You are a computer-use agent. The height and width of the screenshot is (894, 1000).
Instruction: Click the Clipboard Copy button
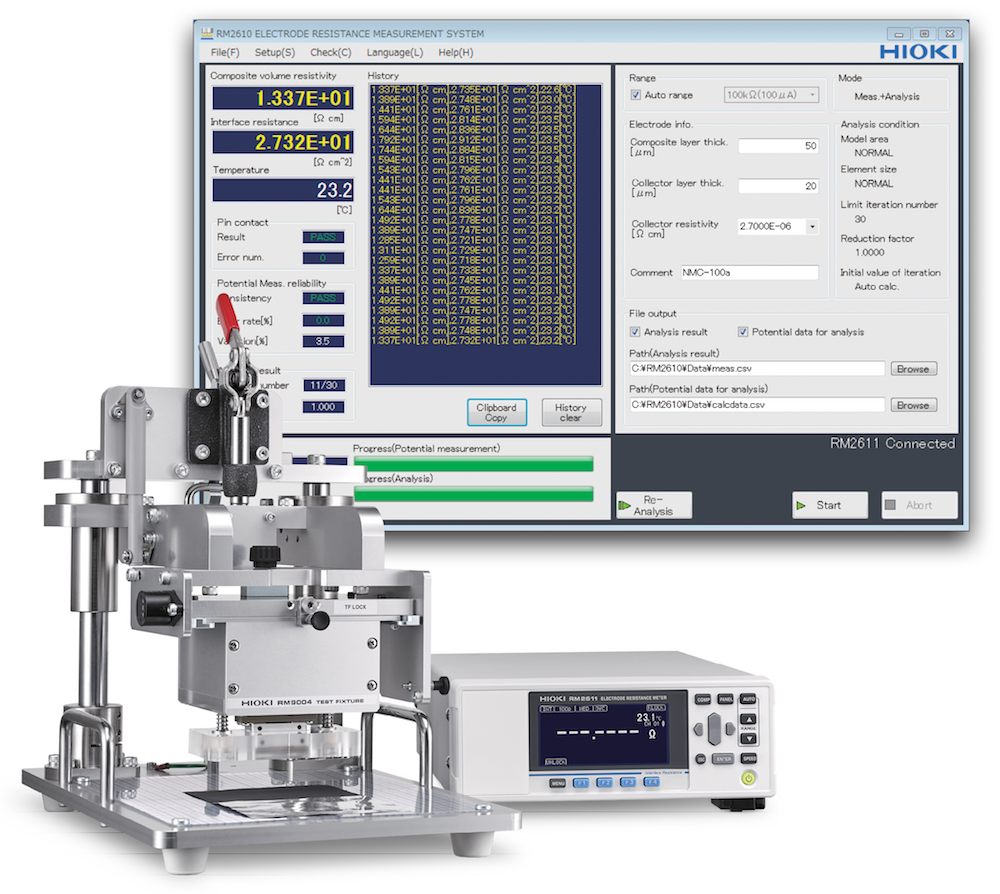496,412
